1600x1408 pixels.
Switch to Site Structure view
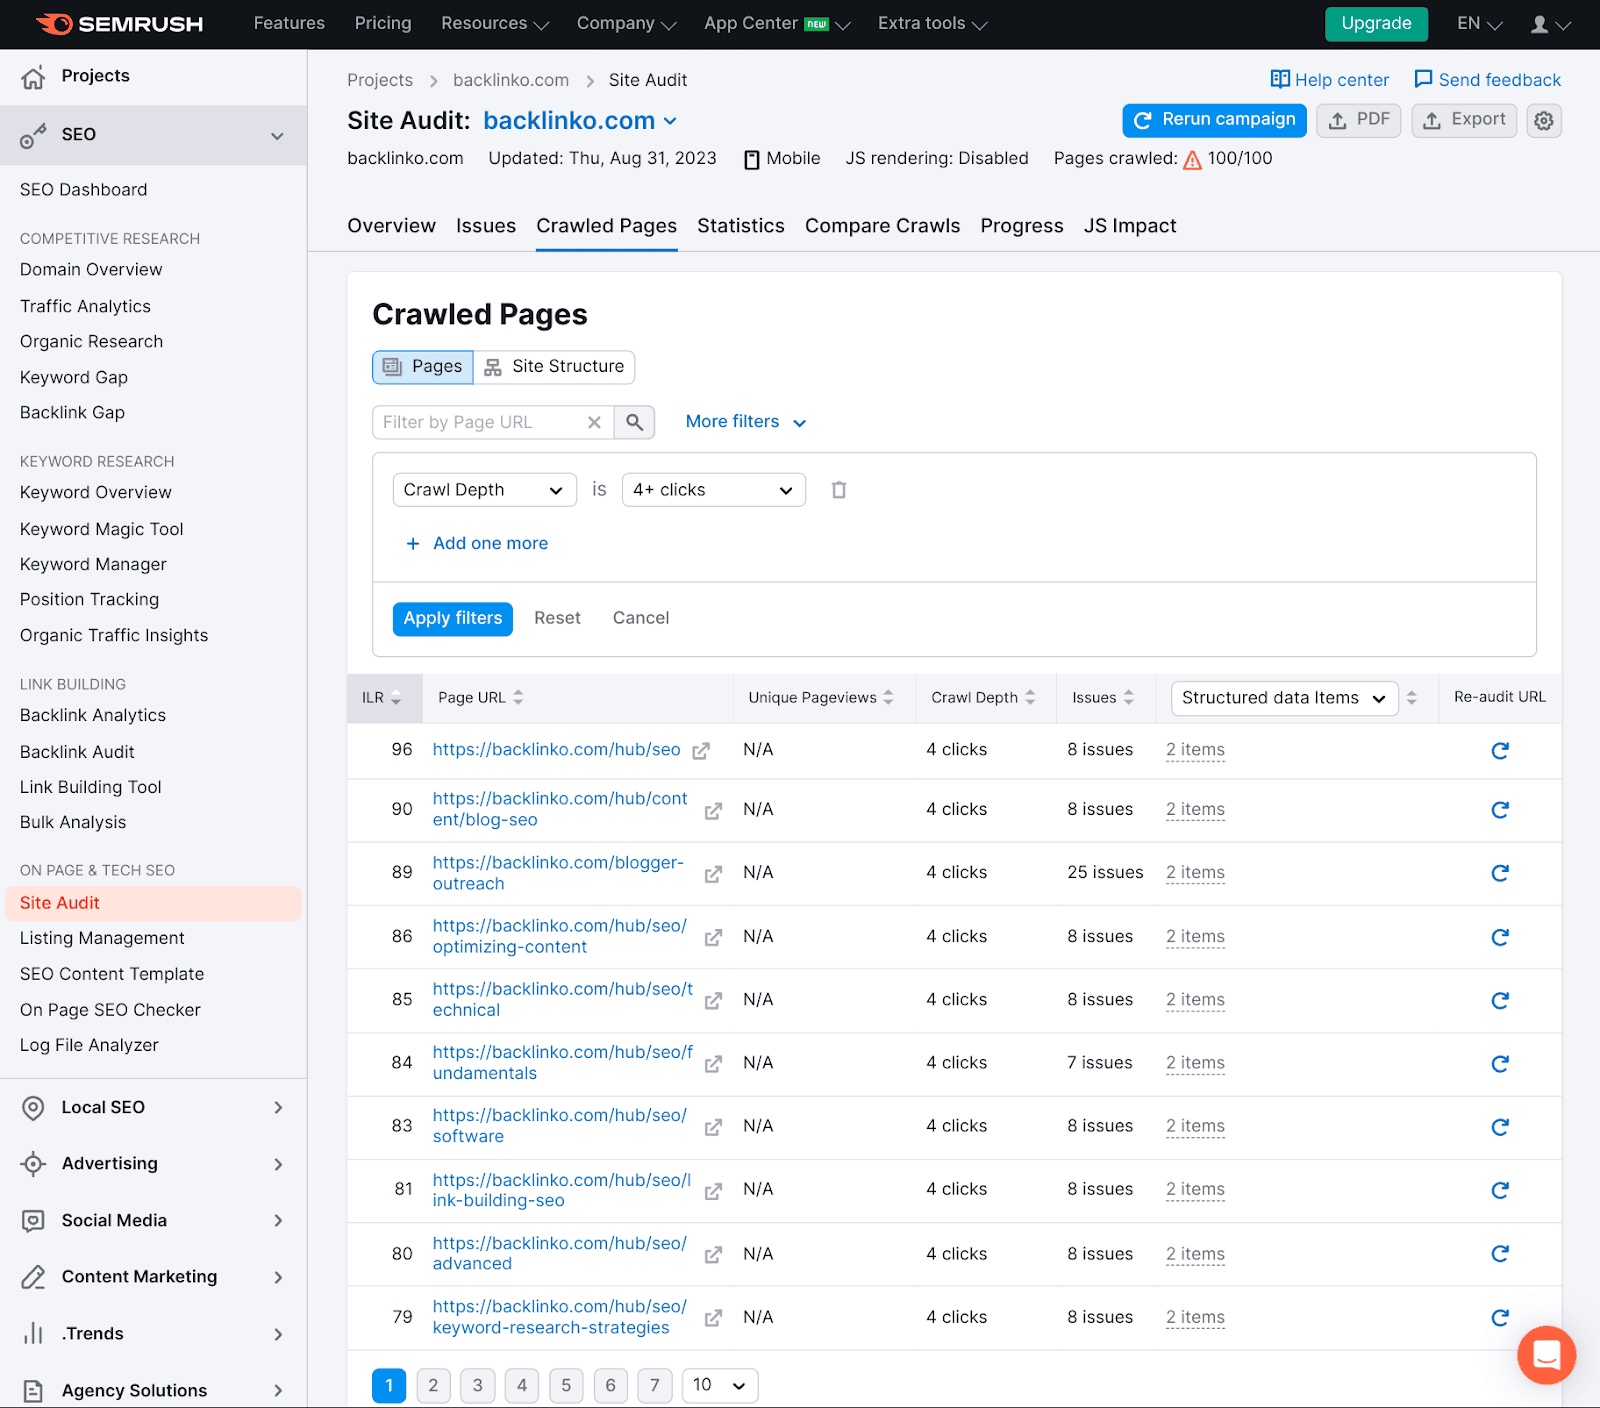[554, 367]
